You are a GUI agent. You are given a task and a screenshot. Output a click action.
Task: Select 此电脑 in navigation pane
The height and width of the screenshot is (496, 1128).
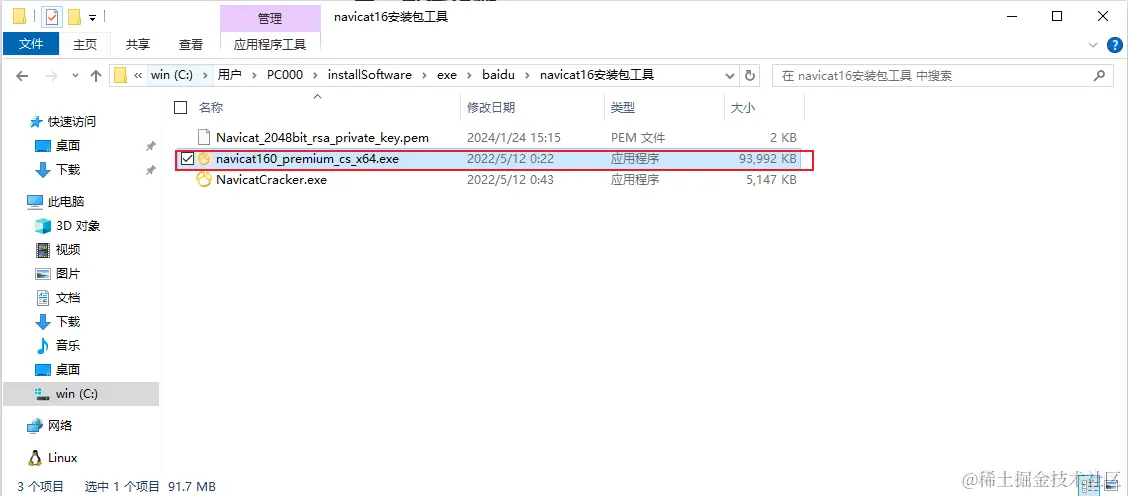click(x=66, y=202)
